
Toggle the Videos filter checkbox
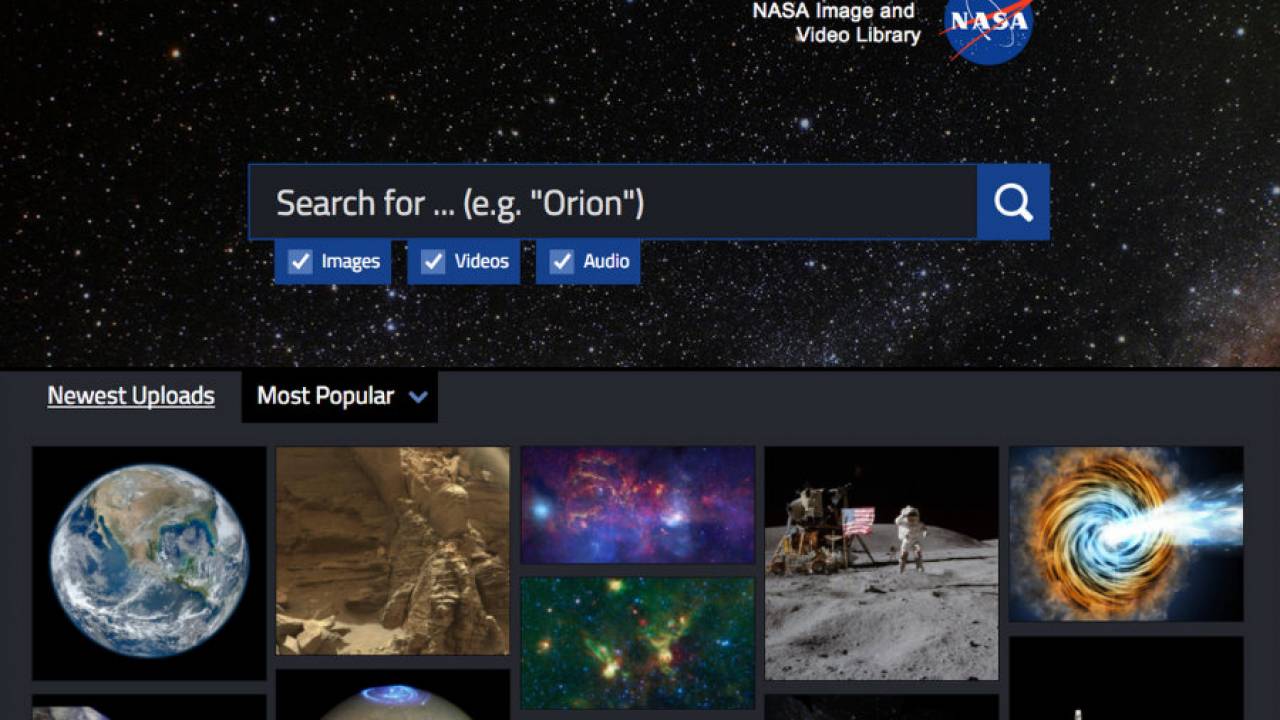pyautogui.click(x=433, y=262)
